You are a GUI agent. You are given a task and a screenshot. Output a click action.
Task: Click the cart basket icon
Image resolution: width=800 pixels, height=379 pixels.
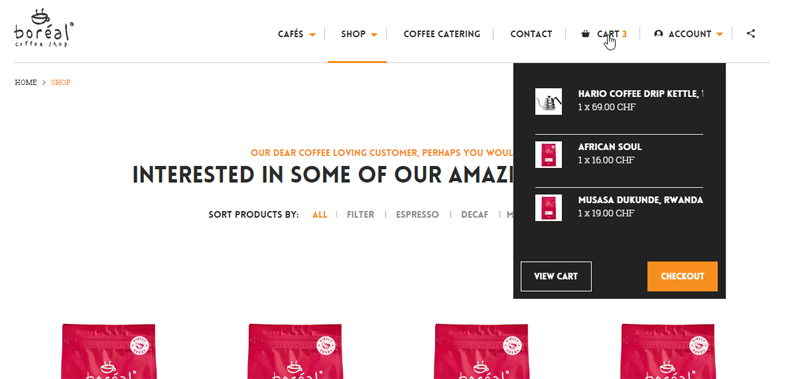(585, 34)
